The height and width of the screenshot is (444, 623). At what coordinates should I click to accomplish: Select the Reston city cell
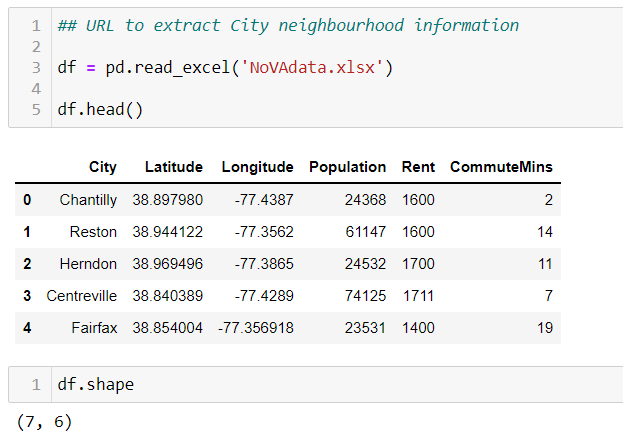pyautogui.click(x=93, y=232)
